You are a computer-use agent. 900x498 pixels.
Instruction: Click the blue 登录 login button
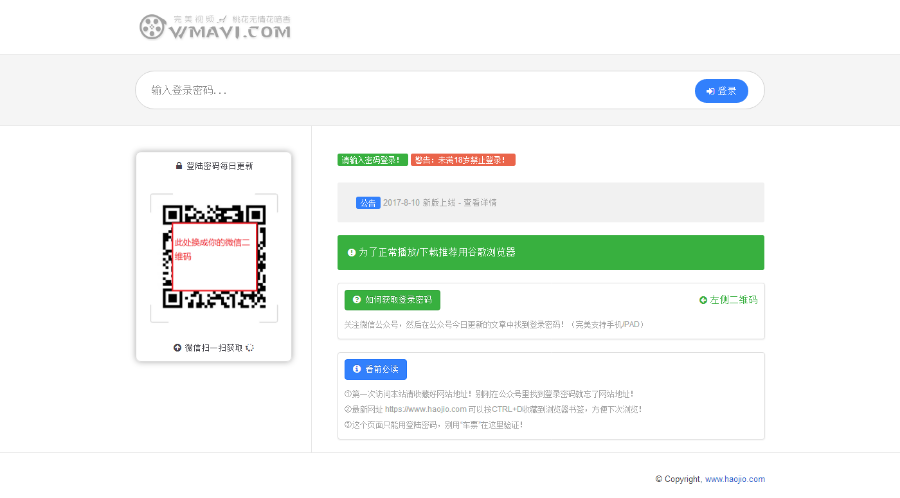pyautogui.click(x=721, y=91)
